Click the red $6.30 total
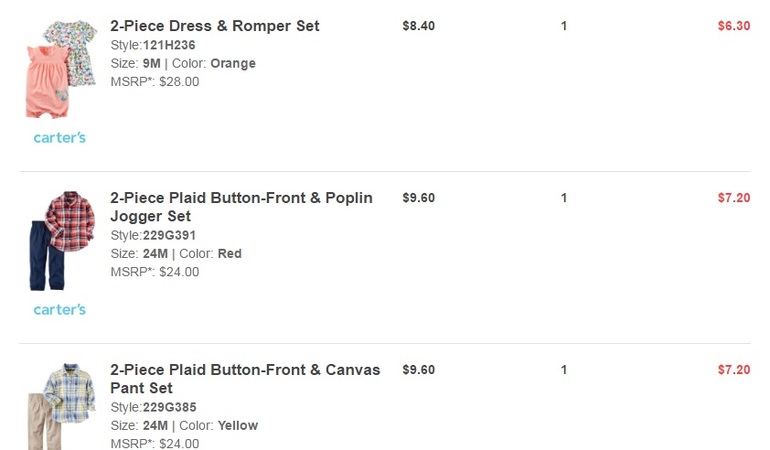 733,26
